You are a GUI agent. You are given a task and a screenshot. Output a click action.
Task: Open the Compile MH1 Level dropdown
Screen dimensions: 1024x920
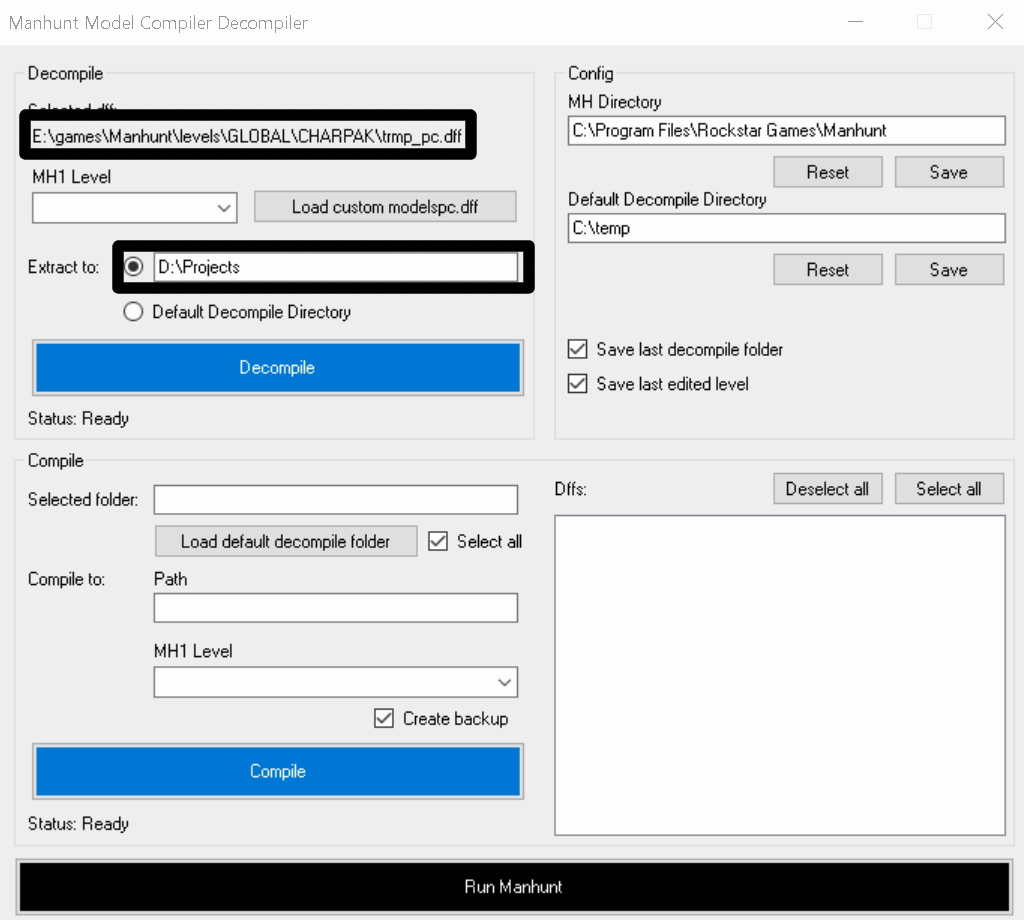click(336, 682)
